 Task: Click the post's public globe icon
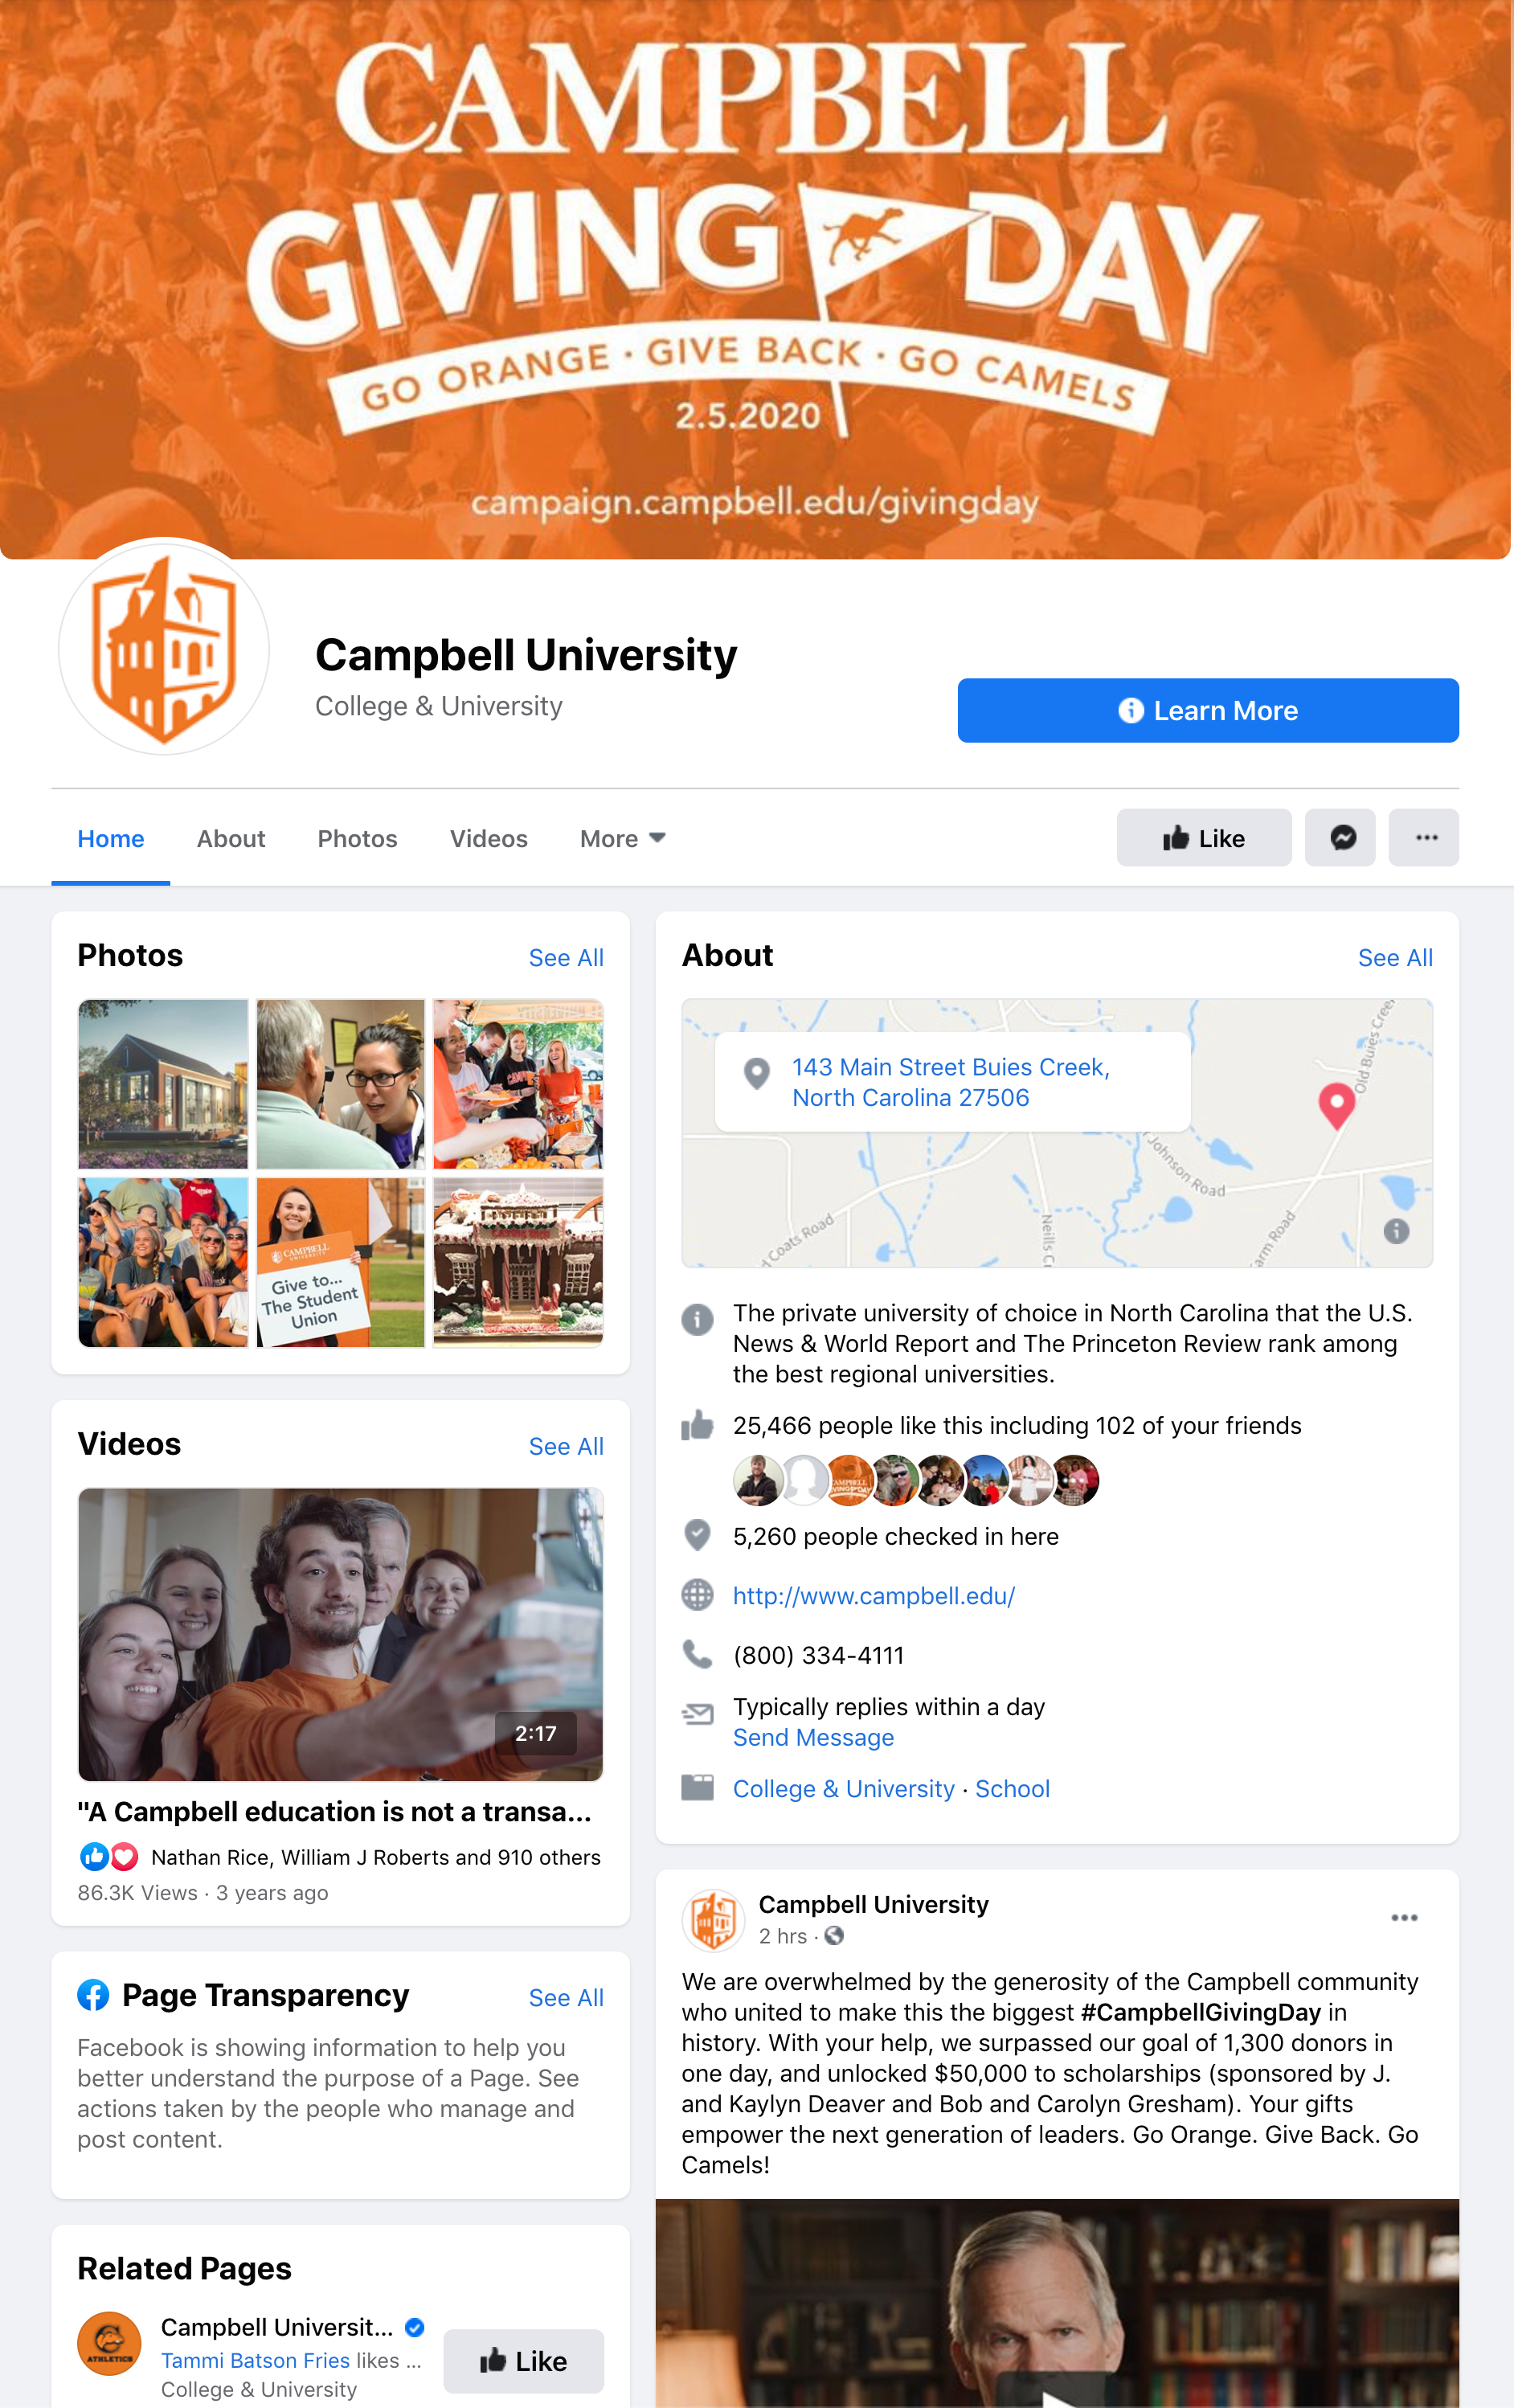834,1936
